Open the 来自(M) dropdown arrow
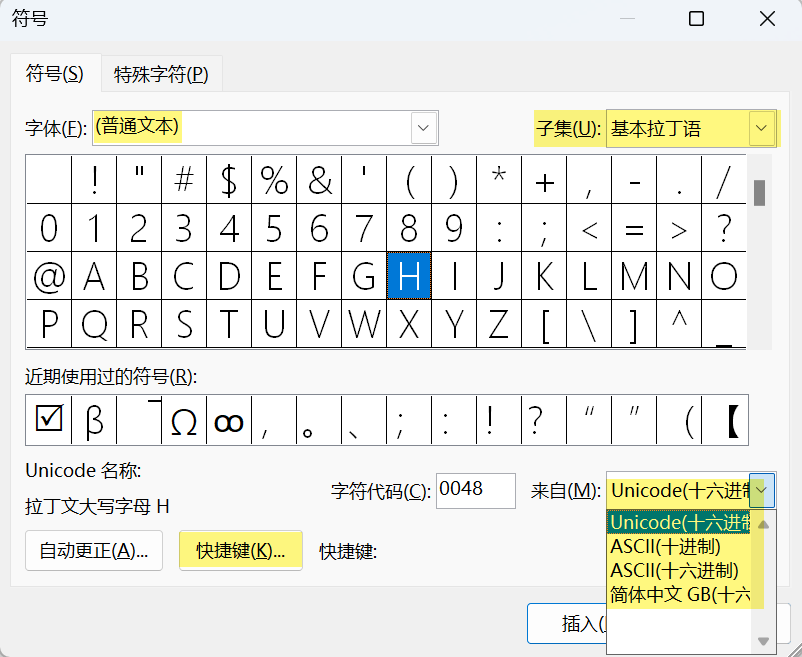The height and width of the screenshot is (657, 802). 762,490
